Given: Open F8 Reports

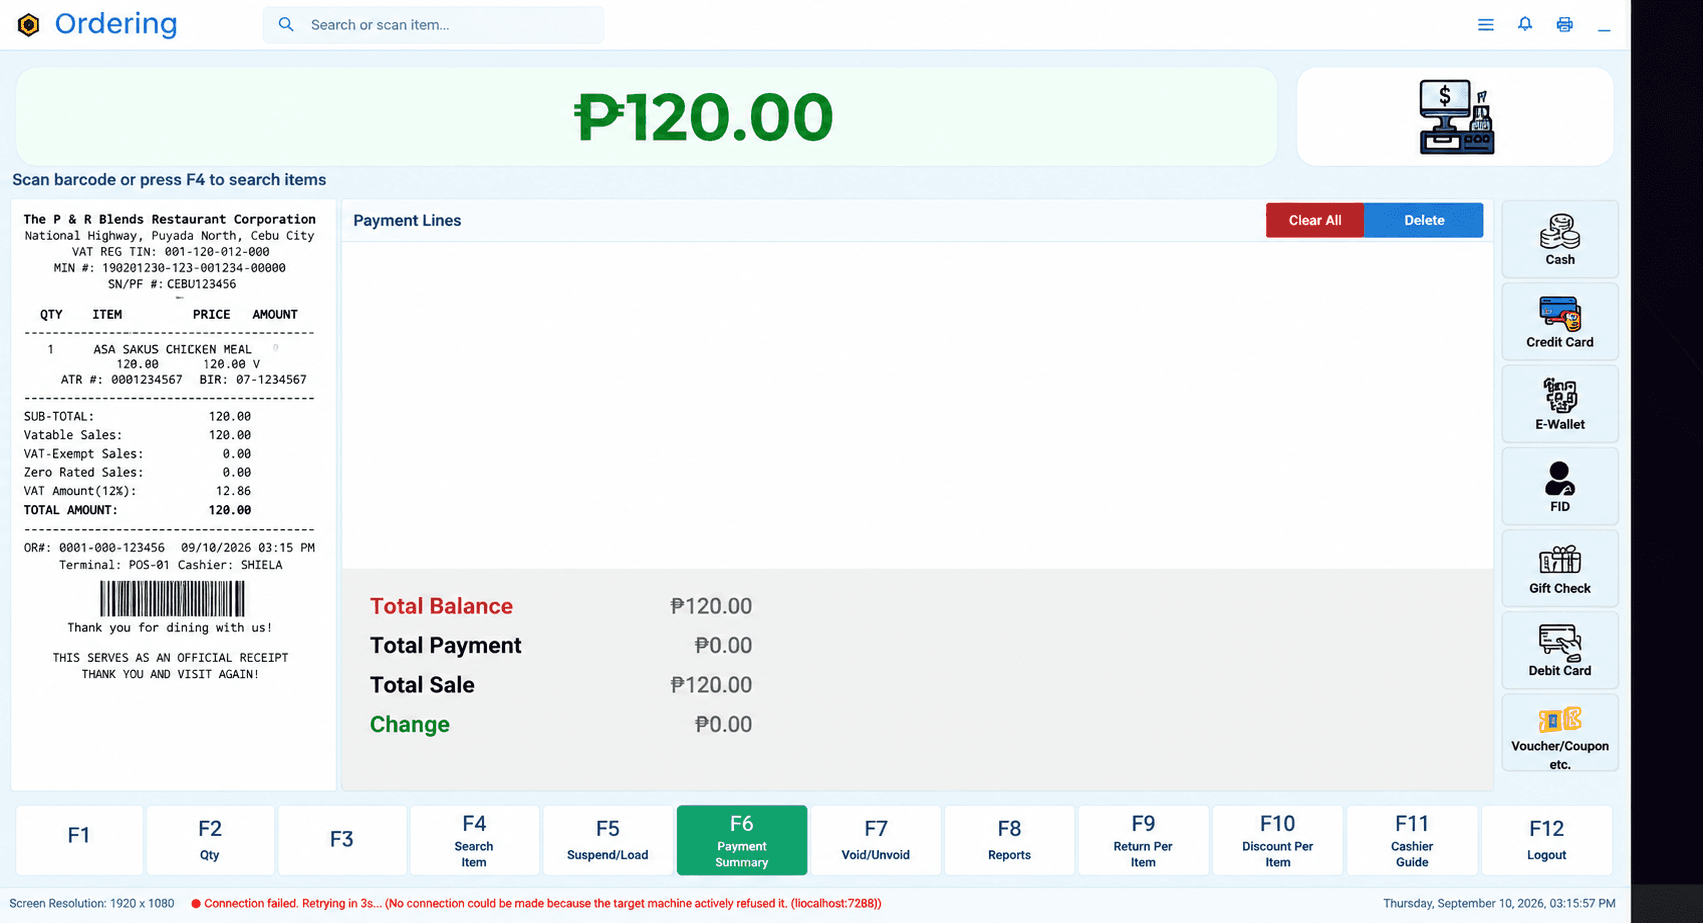Looking at the screenshot, I should pyautogui.click(x=1009, y=840).
